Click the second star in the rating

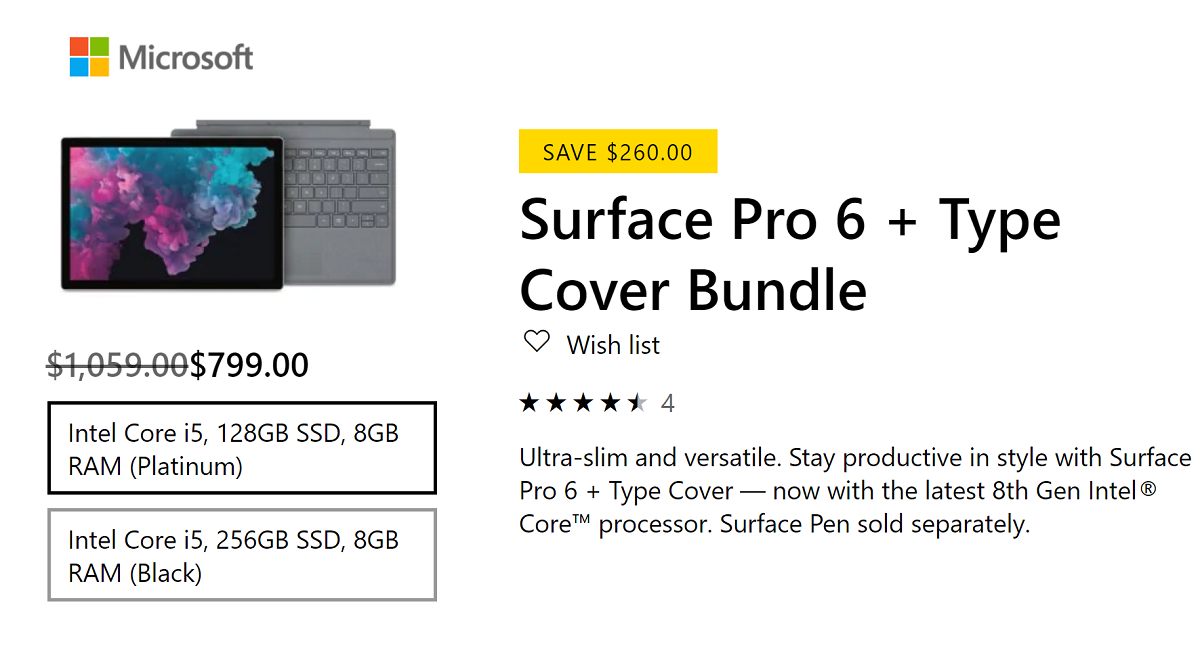tap(557, 403)
